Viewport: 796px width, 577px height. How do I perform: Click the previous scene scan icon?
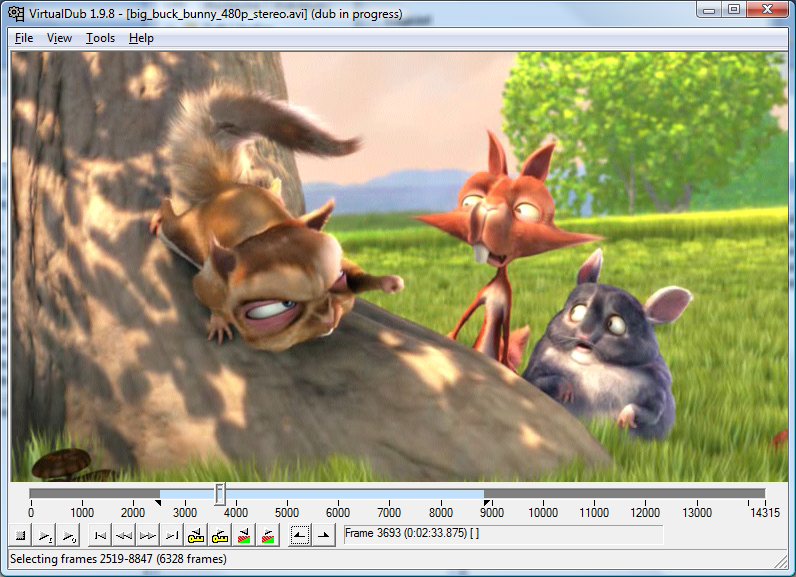coord(244,535)
